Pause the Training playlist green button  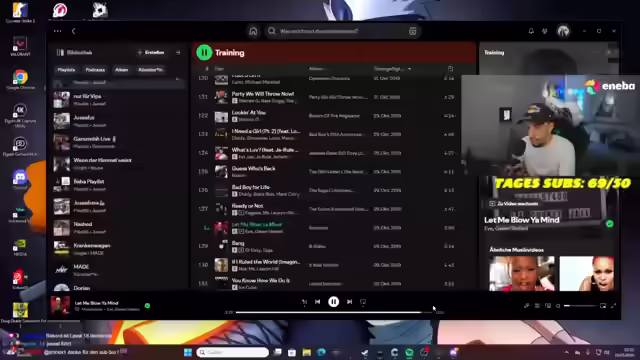point(204,52)
